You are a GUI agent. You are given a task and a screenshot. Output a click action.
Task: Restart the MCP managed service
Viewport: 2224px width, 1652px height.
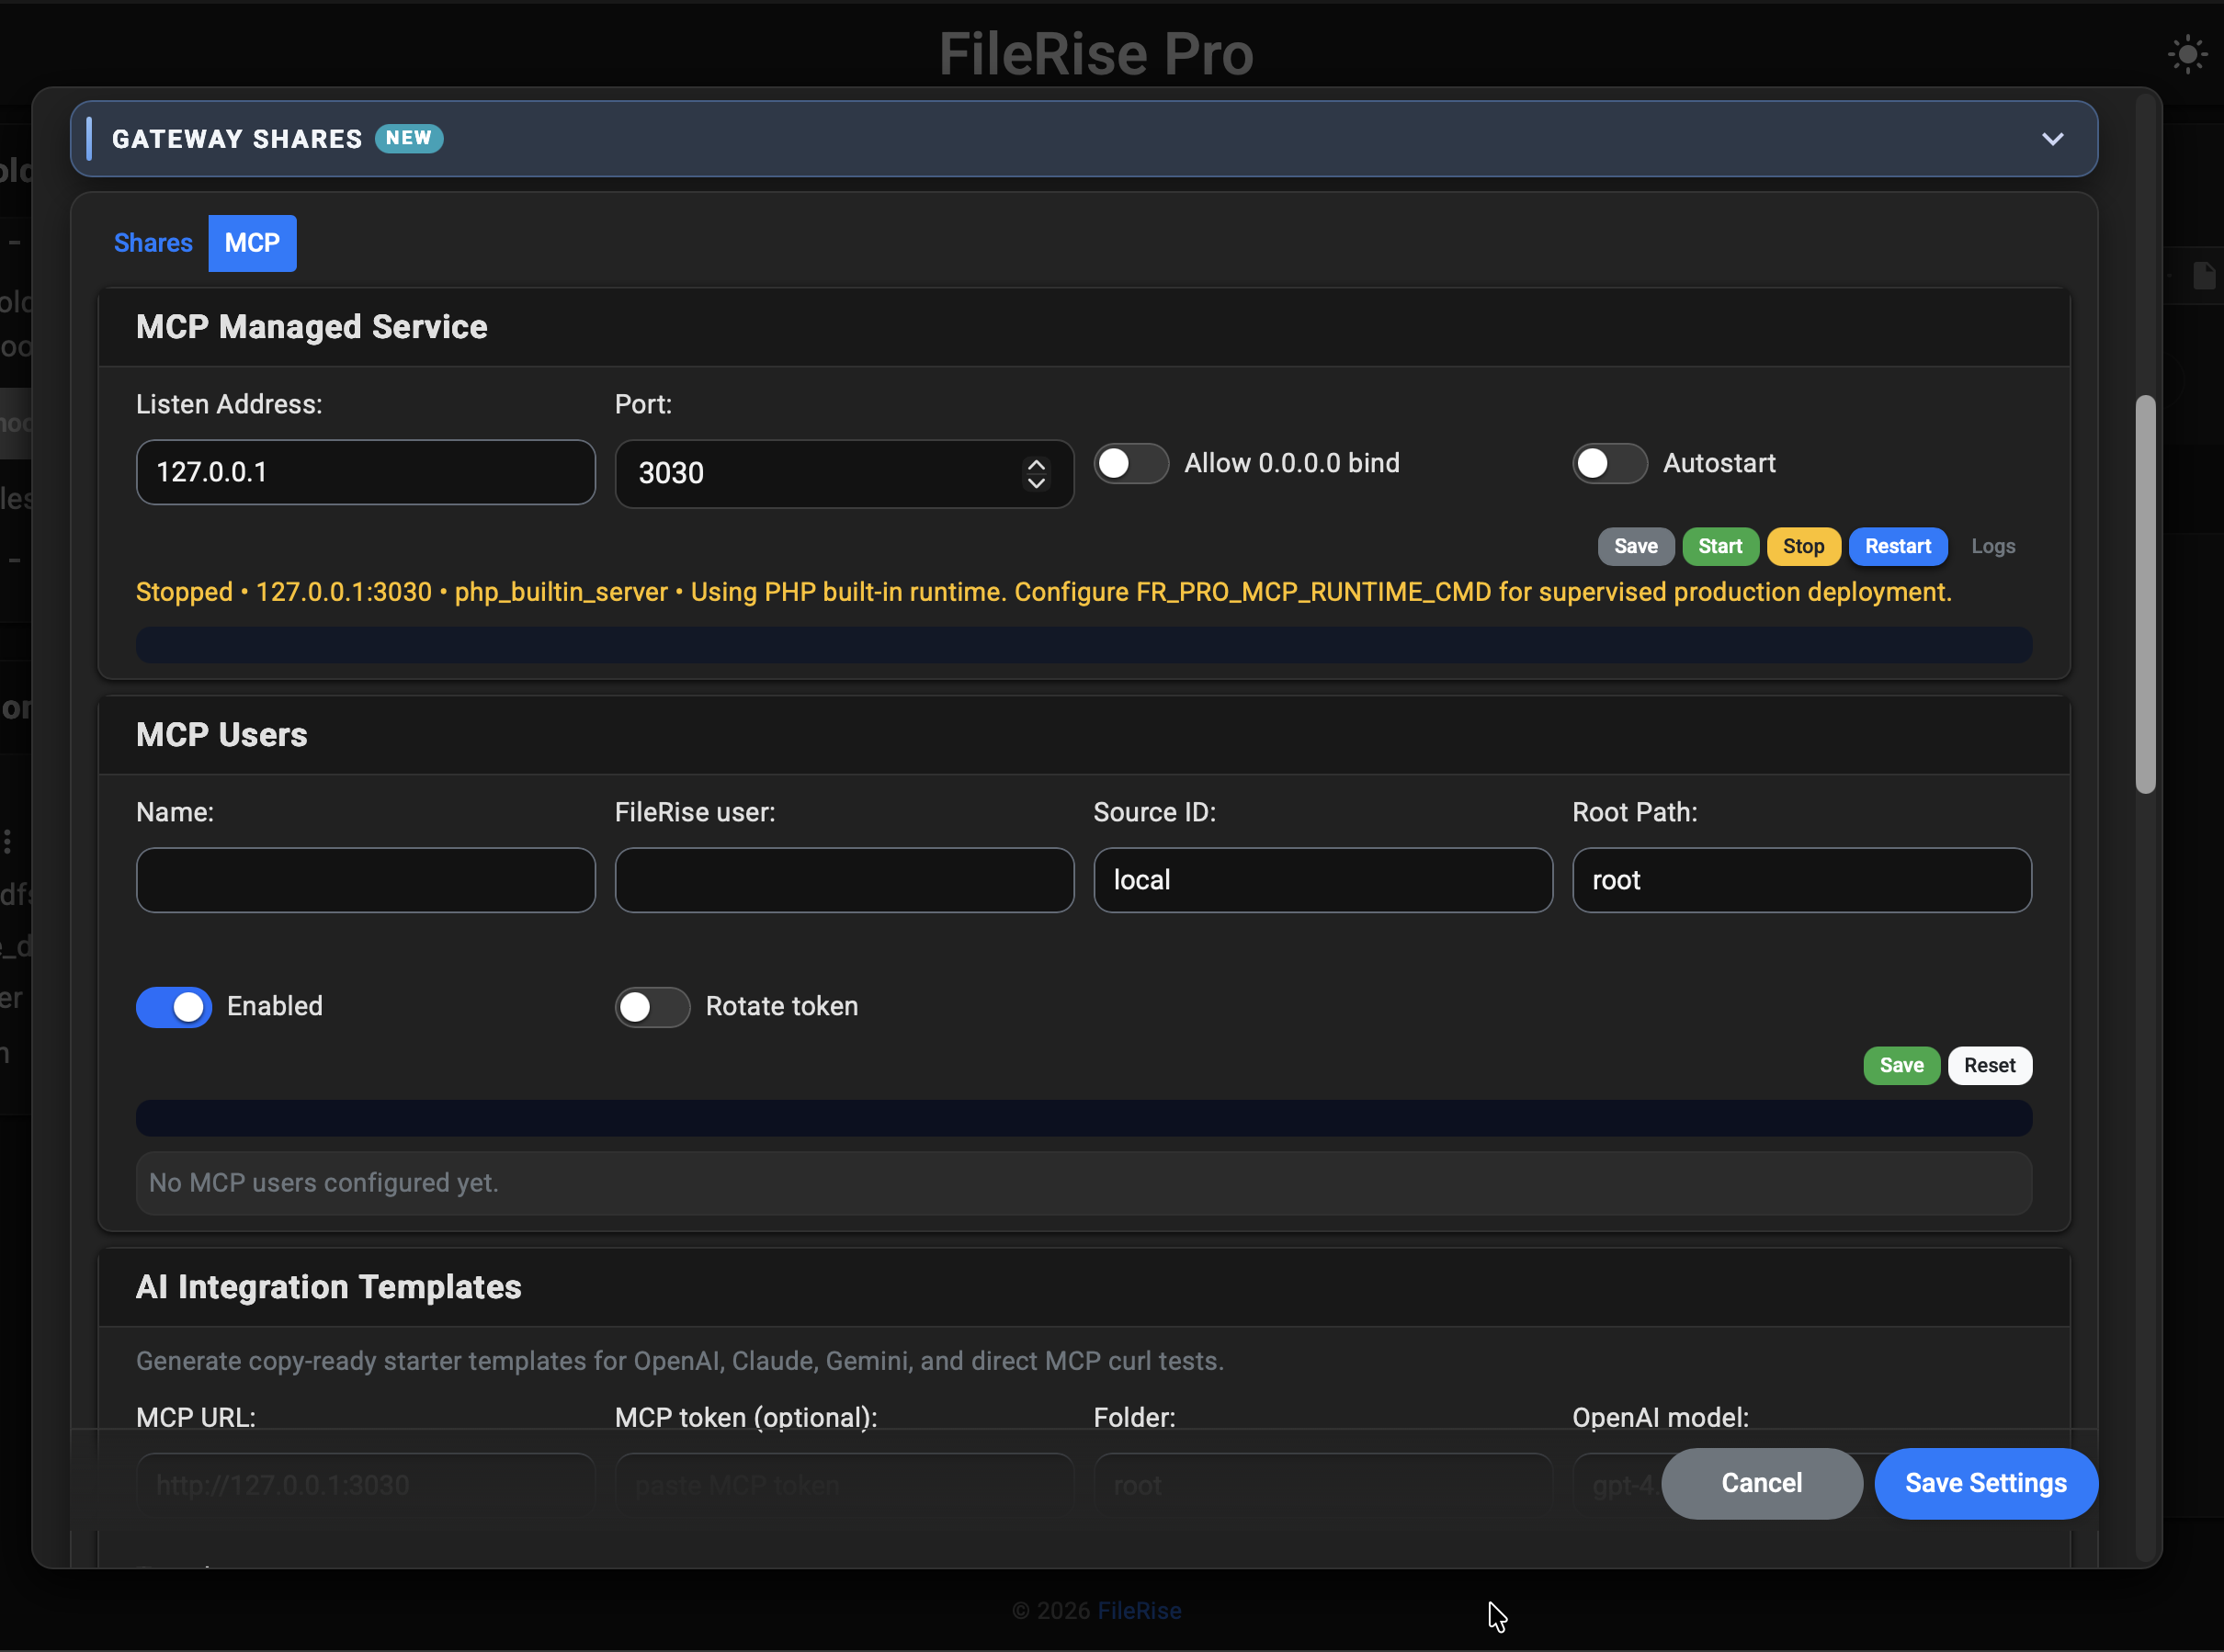tap(1897, 546)
